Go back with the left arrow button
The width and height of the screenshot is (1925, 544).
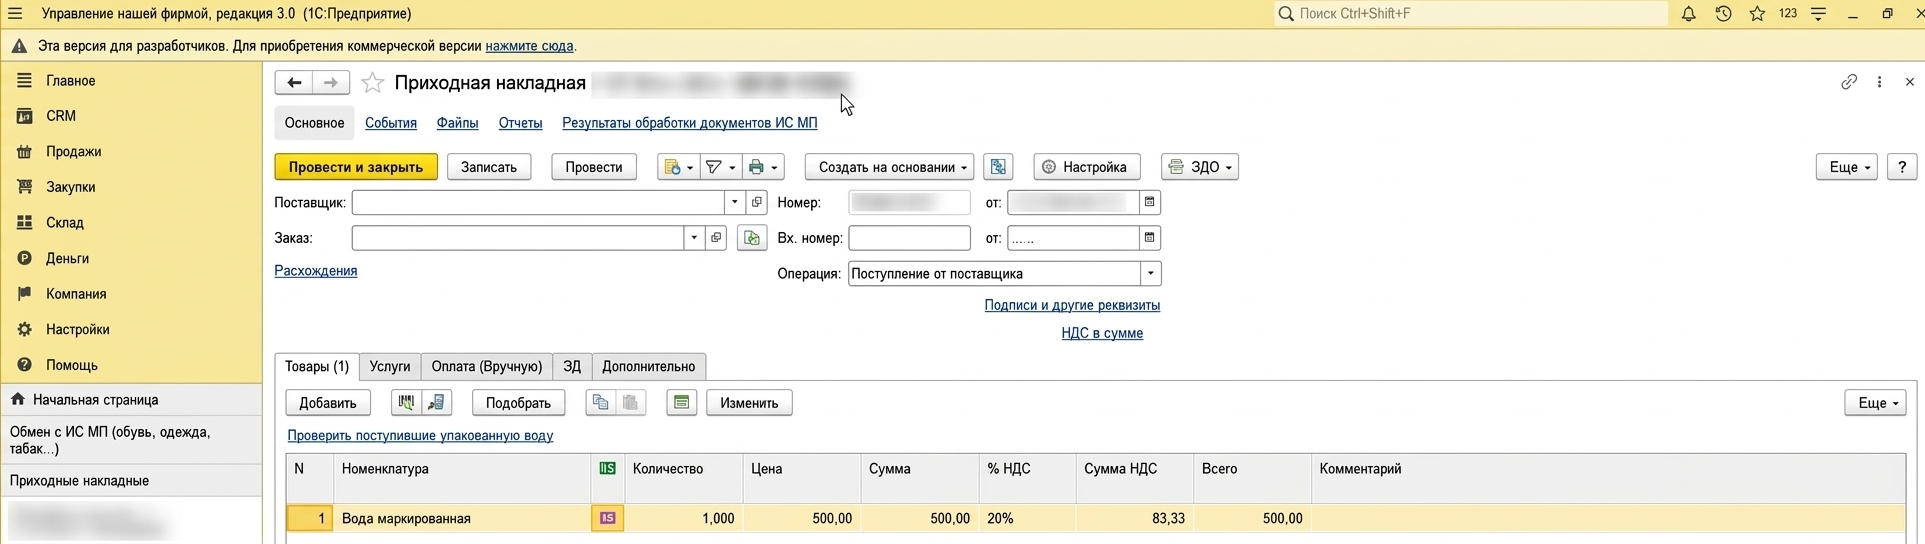[294, 83]
